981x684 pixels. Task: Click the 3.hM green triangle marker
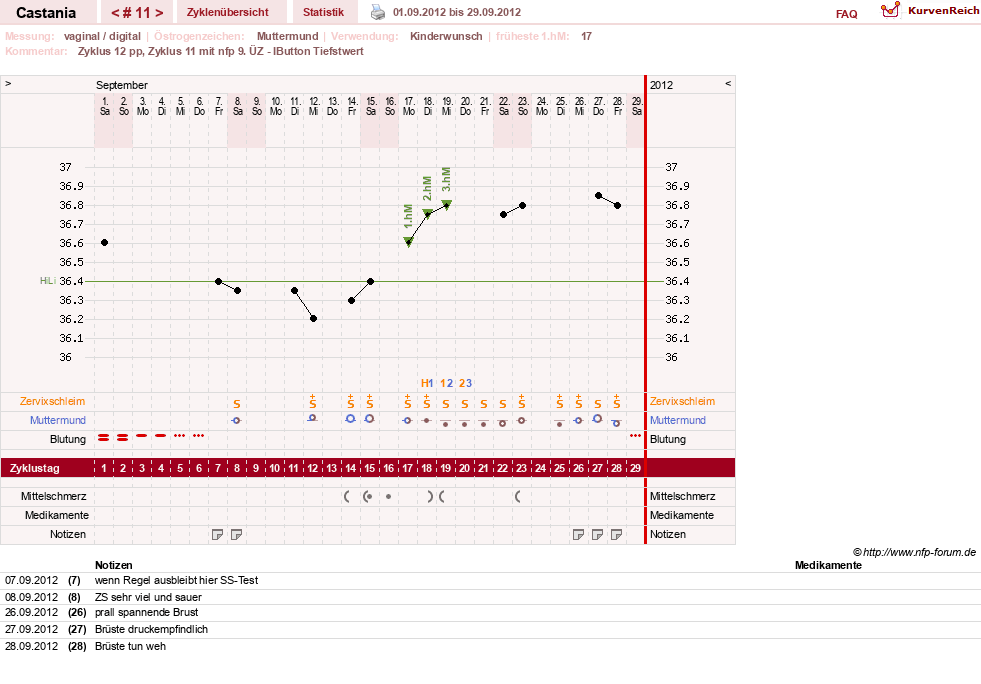447,204
